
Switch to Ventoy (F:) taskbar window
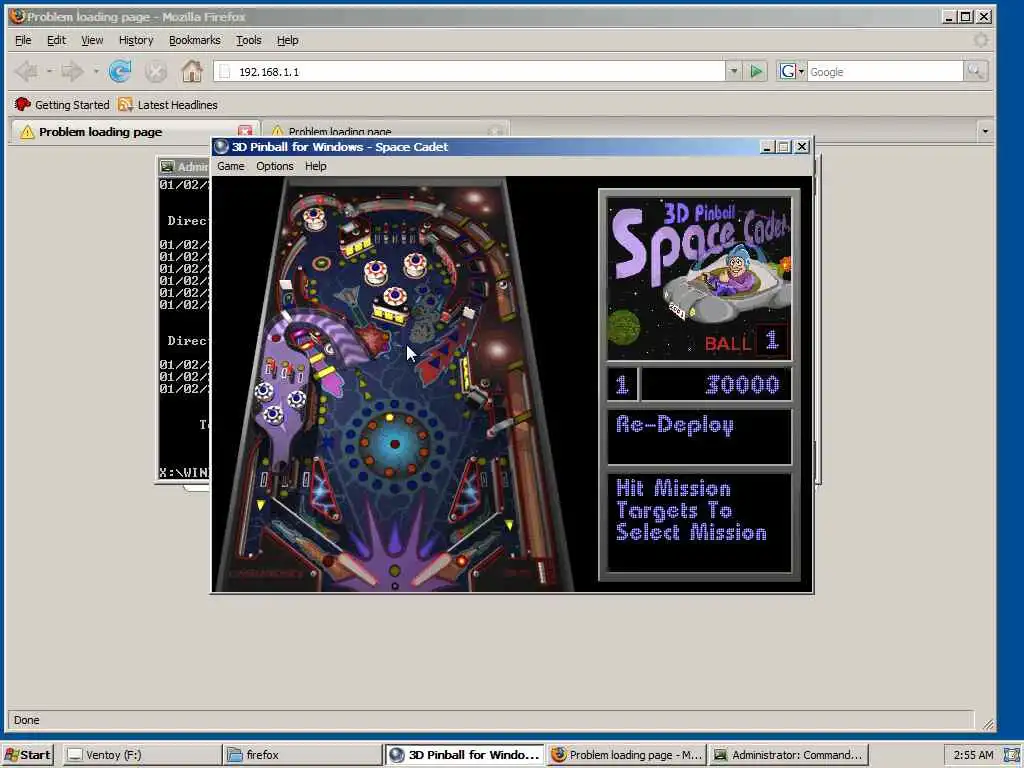[x=142, y=755]
